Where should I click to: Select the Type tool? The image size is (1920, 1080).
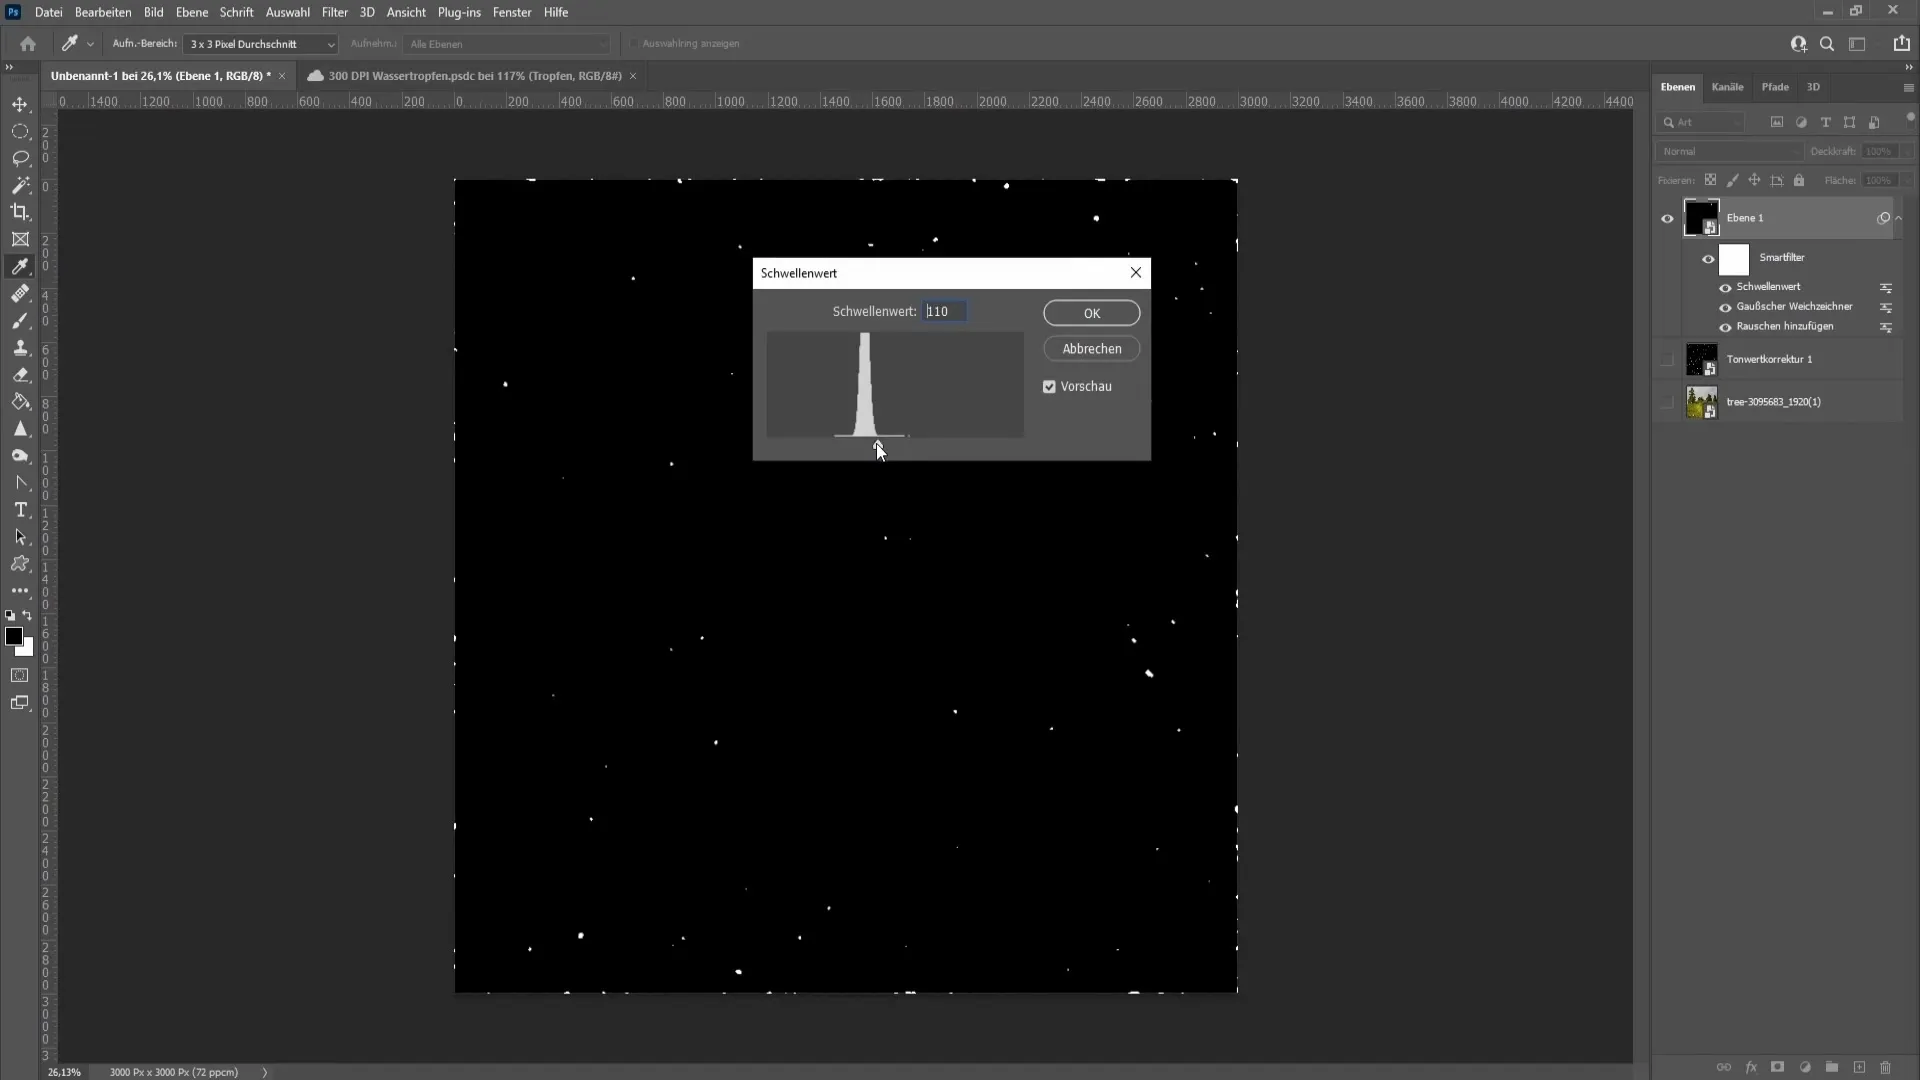[x=20, y=510]
